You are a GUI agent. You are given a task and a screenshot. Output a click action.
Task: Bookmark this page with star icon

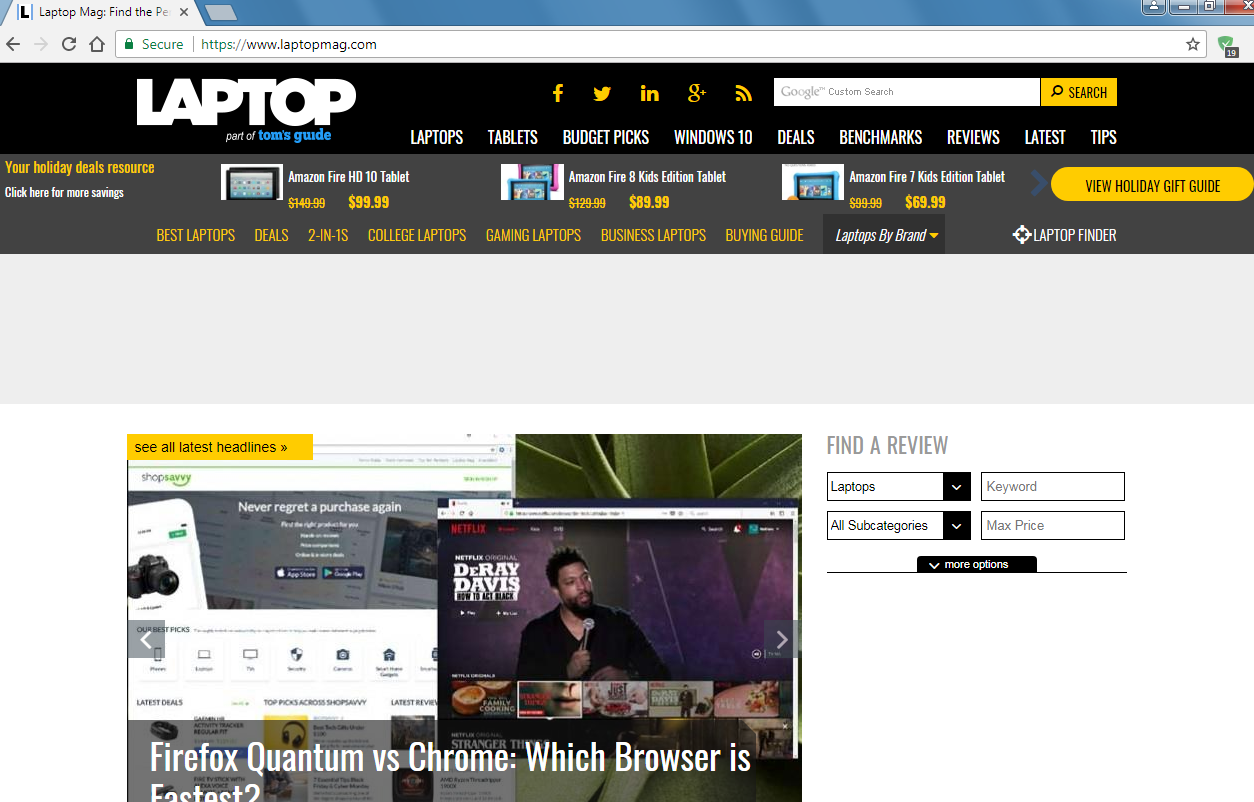pos(1193,44)
